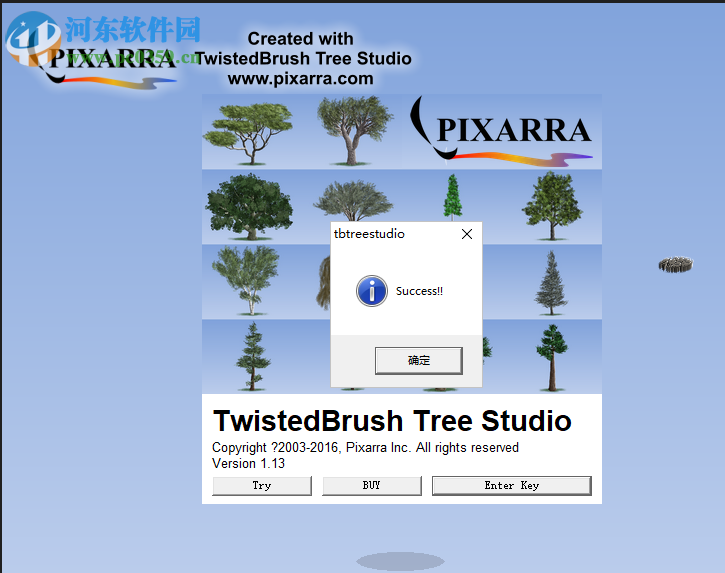Click the Pixarra logo in splash banner
The height and width of the screenshot is (573, 725).
tap(501, 131)
